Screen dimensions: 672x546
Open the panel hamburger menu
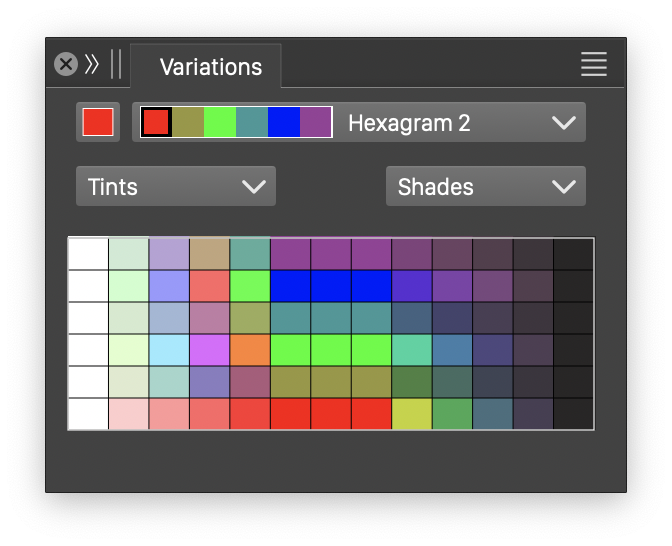594,65
